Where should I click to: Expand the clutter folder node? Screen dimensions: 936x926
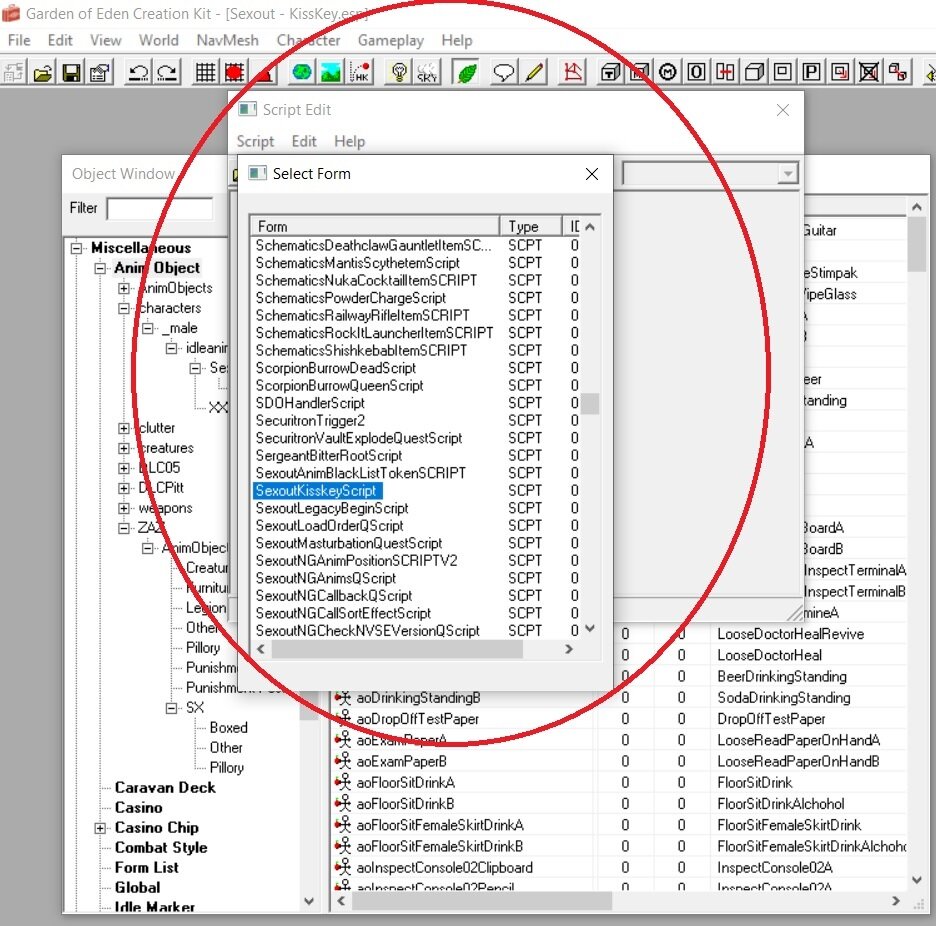click(124, 428)
